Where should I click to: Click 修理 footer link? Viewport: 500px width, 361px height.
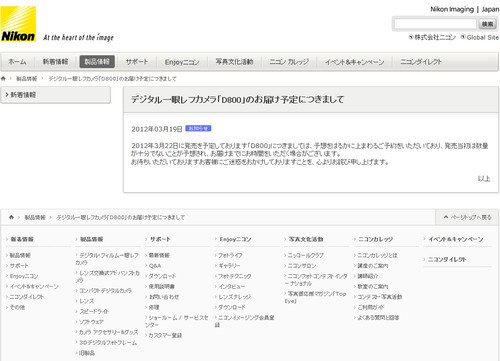click(154, 307)
